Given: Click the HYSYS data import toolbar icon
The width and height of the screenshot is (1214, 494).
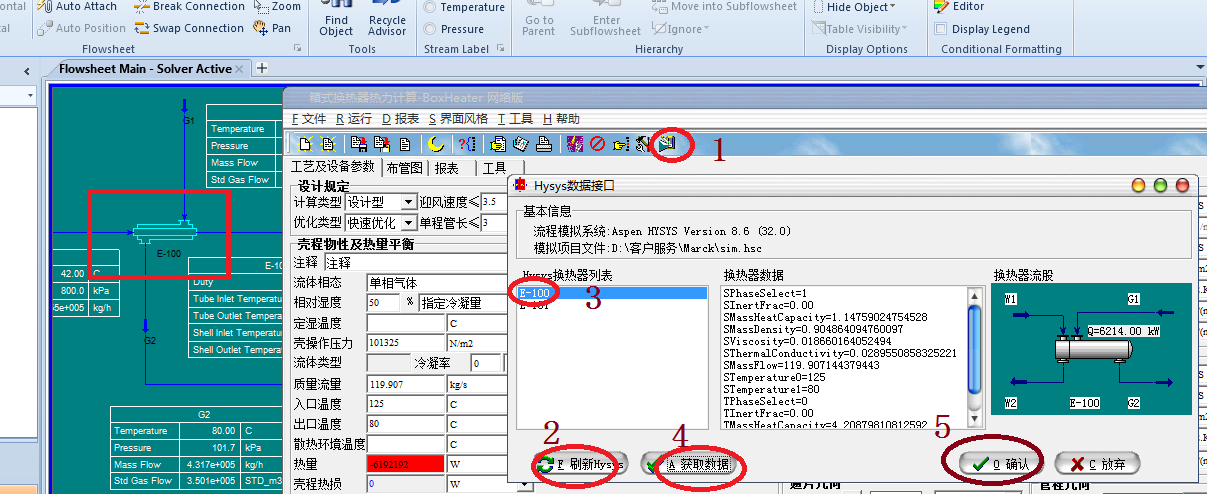Looking at the screenshot, I should click(668, 144).
